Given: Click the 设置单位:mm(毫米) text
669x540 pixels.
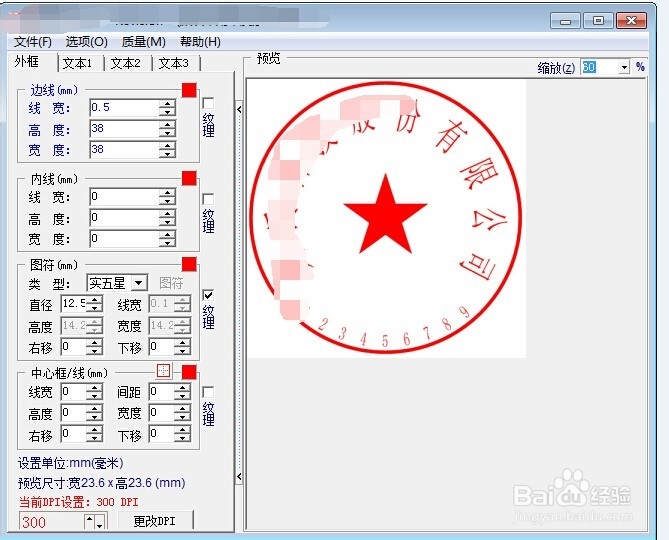Looking at the screenshot, I should (70, 463).
